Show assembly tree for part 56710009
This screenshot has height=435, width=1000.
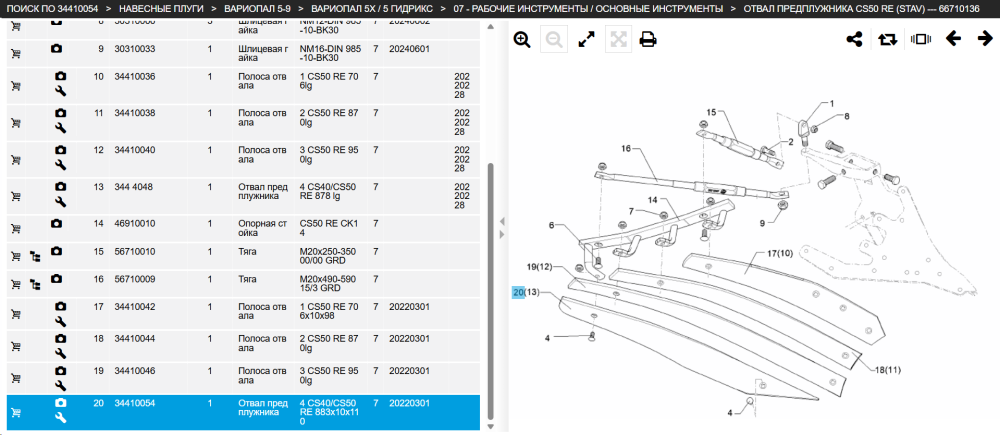(x=35, y=284)
